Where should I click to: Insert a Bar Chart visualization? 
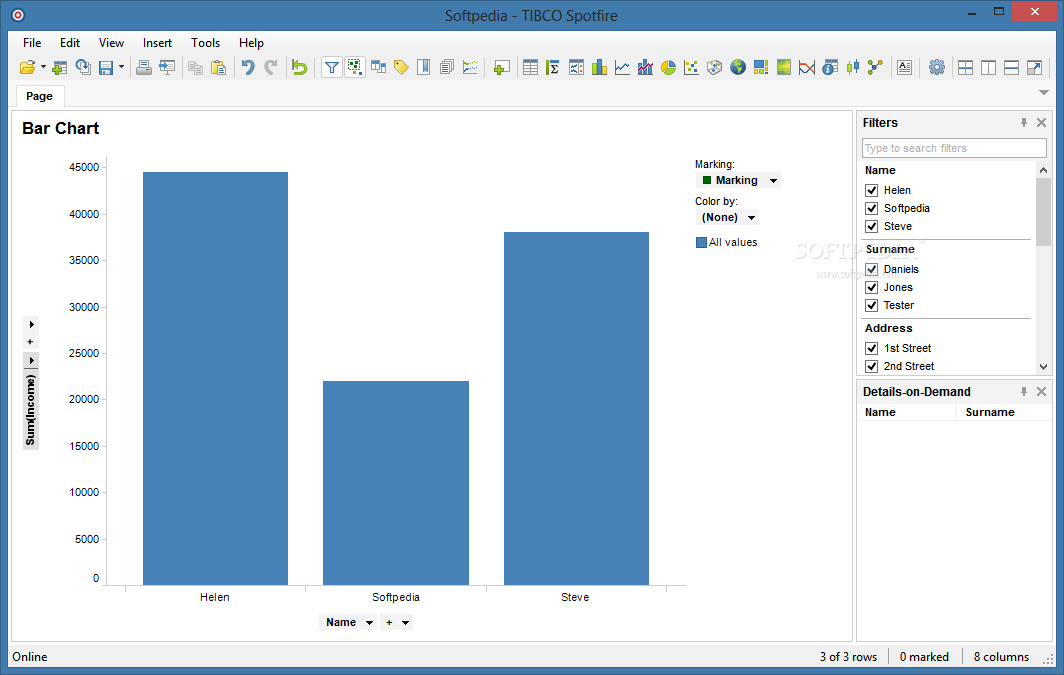pos(599,67)
